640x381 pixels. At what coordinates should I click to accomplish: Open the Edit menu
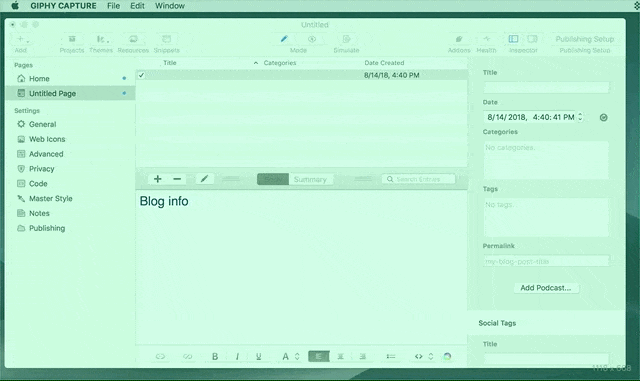click(137, 6)
